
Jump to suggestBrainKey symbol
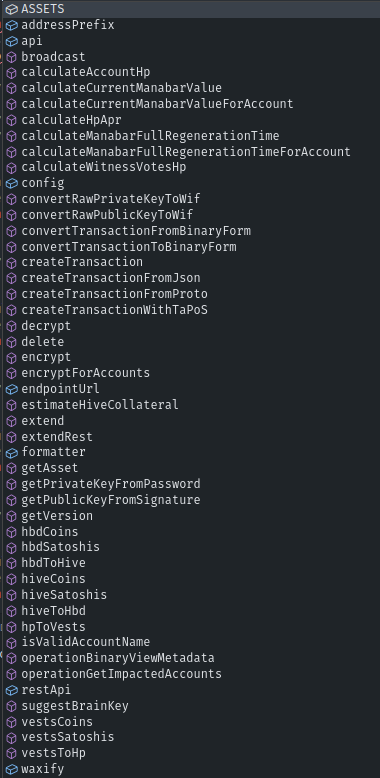click(x=75, y=706)
